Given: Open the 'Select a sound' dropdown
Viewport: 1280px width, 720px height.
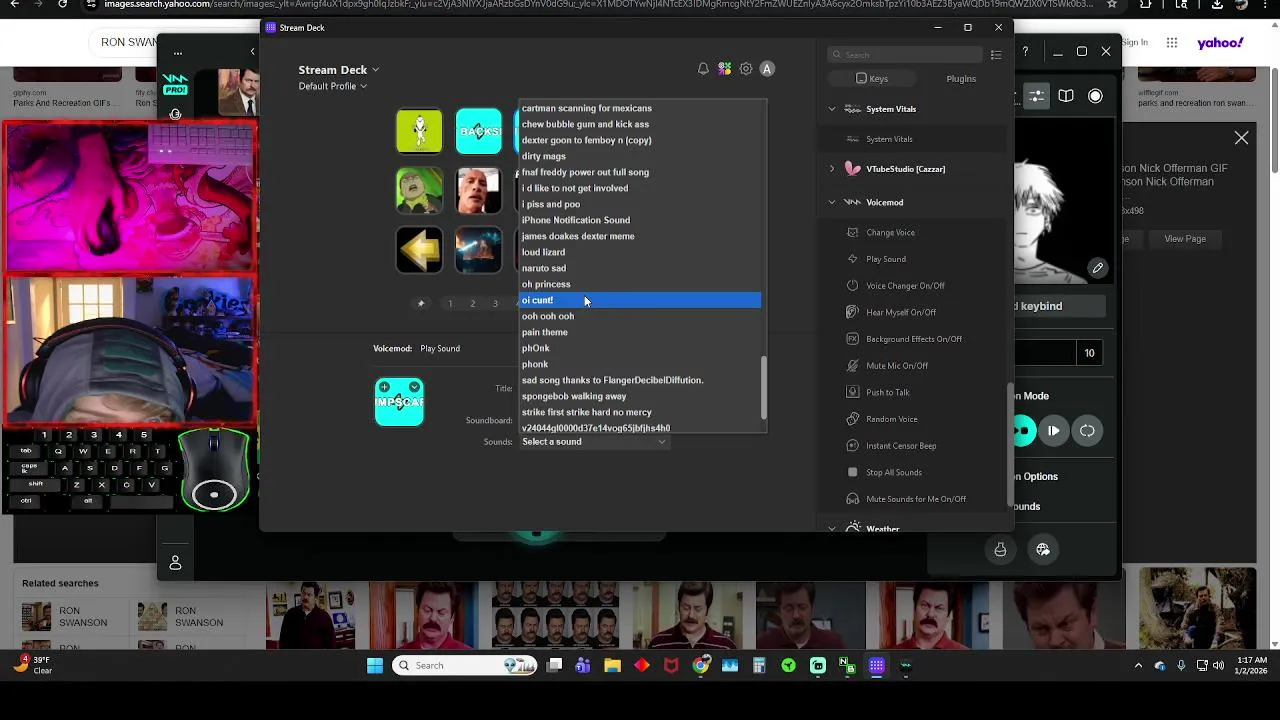Looking at the screenshot, I should pos(594,442).
